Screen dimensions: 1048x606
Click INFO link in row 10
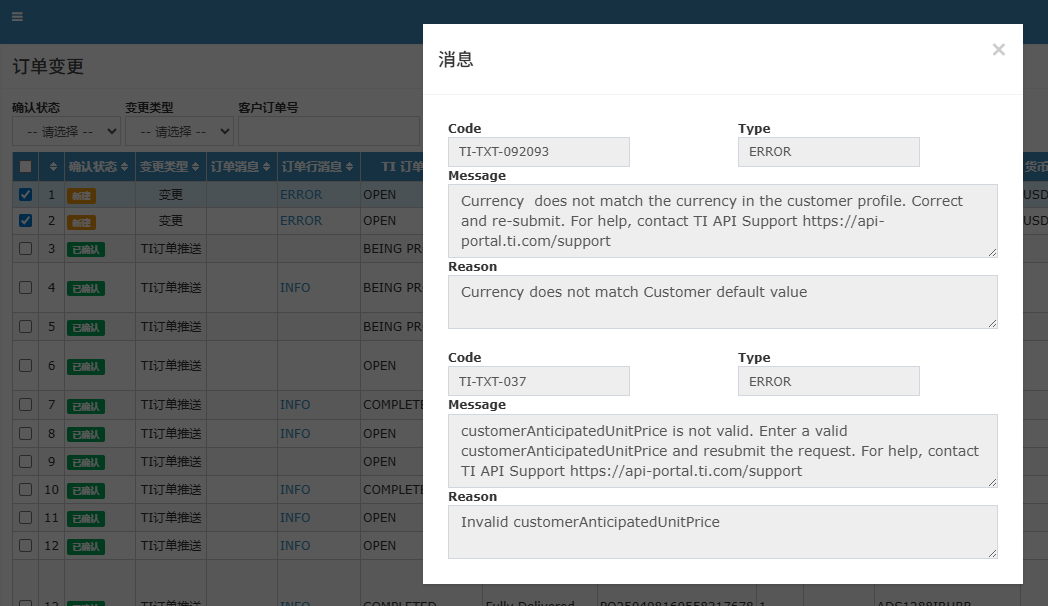tap(295, 490)
